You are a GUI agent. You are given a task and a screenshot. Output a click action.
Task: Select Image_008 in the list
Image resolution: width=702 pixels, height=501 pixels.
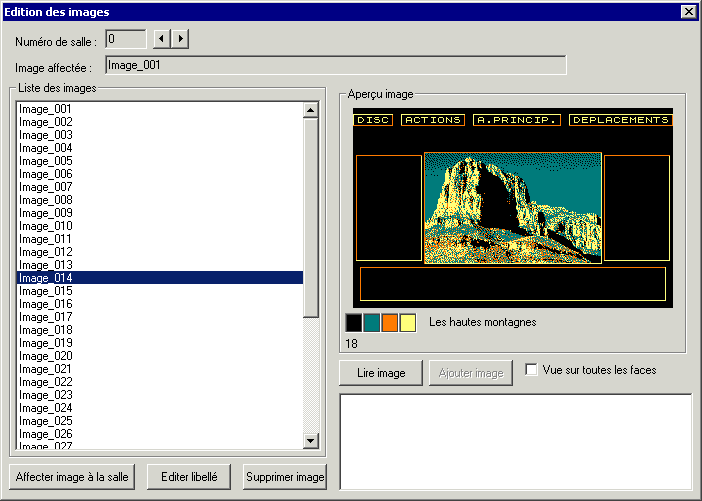tap(160, 200)
